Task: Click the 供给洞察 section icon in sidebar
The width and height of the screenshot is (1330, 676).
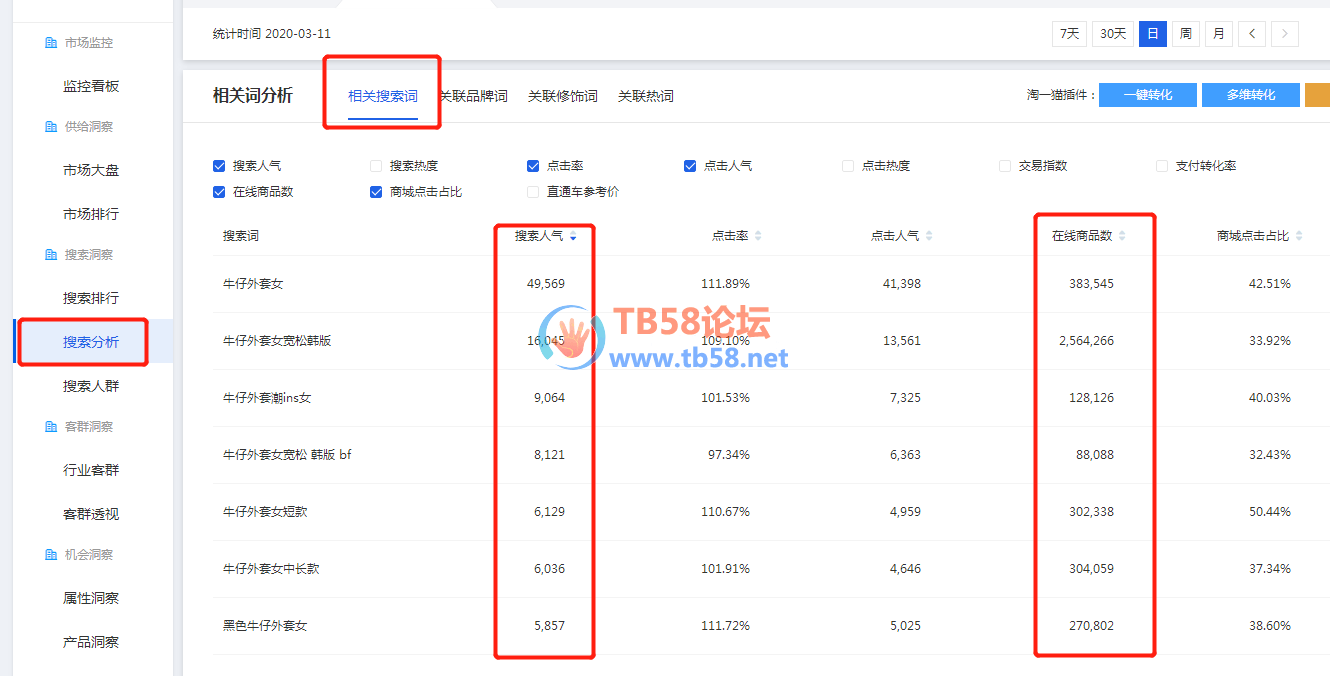Action: pyautogui.click(x=51, y=127)
